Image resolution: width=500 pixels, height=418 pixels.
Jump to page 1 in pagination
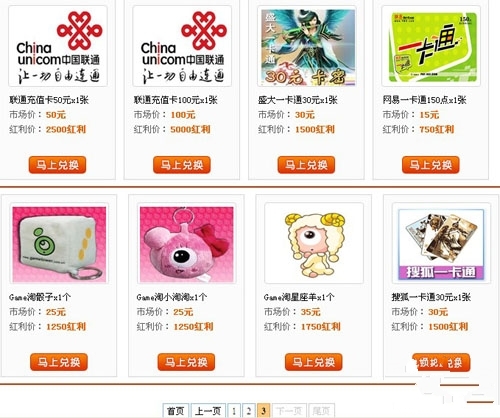click(x=234, y=411)
